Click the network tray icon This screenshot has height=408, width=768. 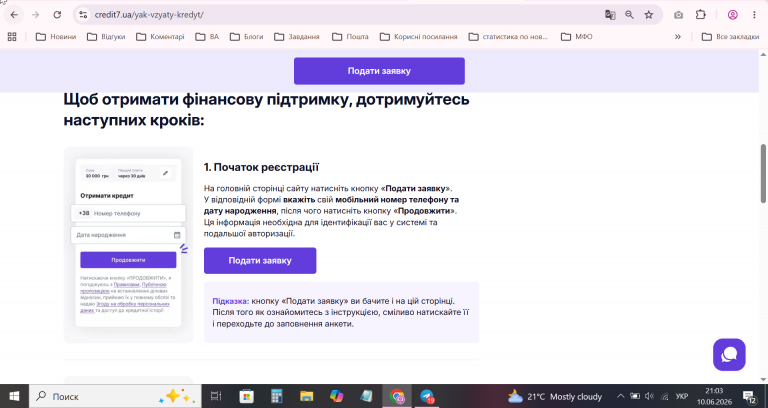[x=665, y=396]
